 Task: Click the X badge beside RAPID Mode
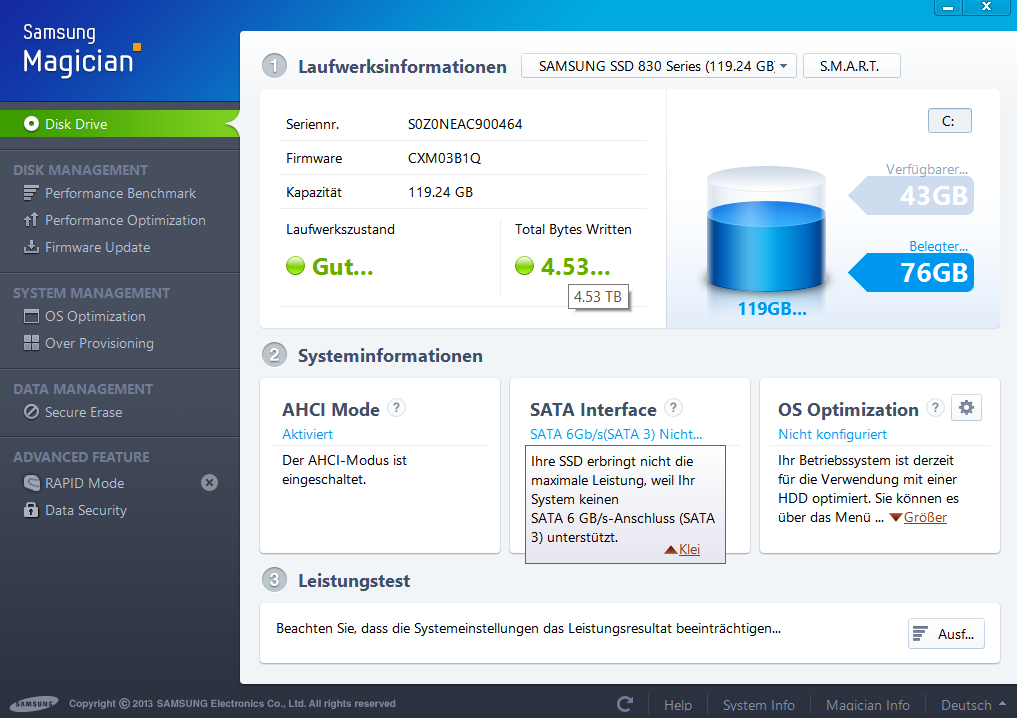tap(209, 483)
